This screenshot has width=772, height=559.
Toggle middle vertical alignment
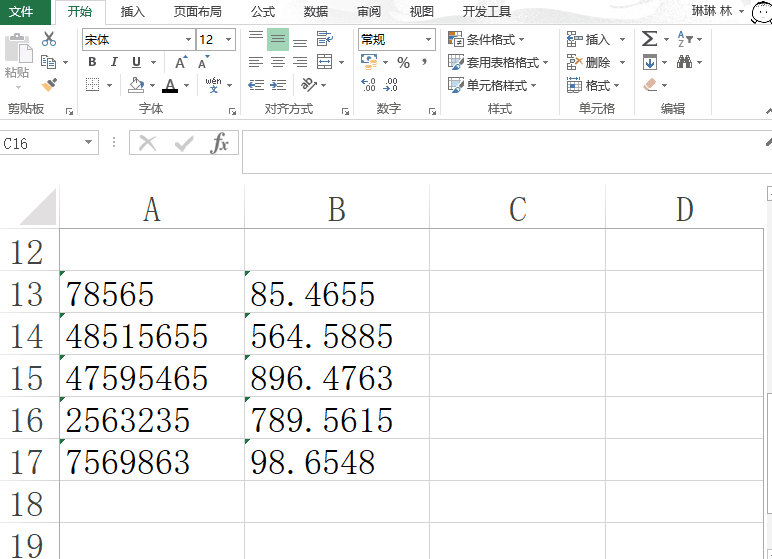[278, 39]
